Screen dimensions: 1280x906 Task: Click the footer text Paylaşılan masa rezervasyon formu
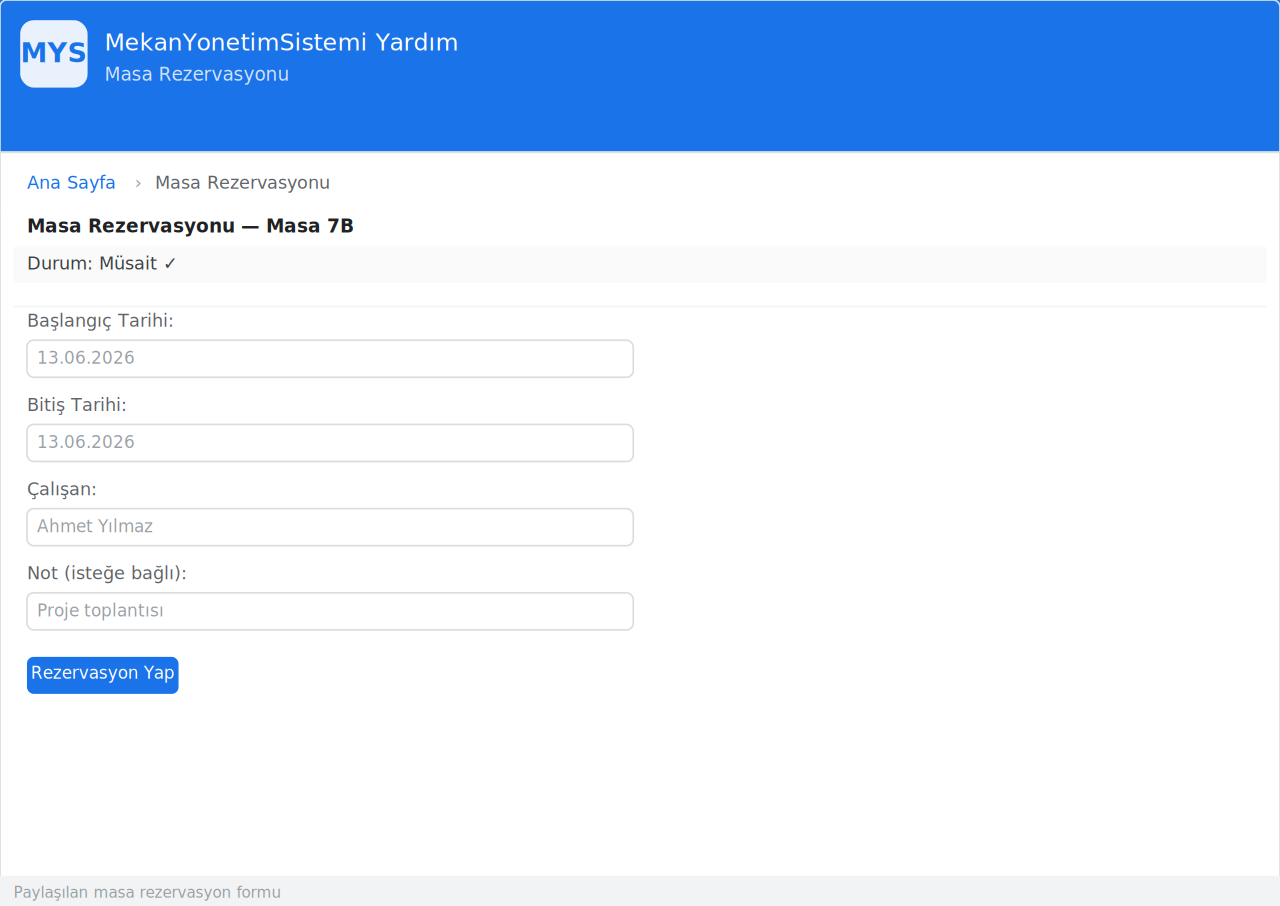(147, 892)
